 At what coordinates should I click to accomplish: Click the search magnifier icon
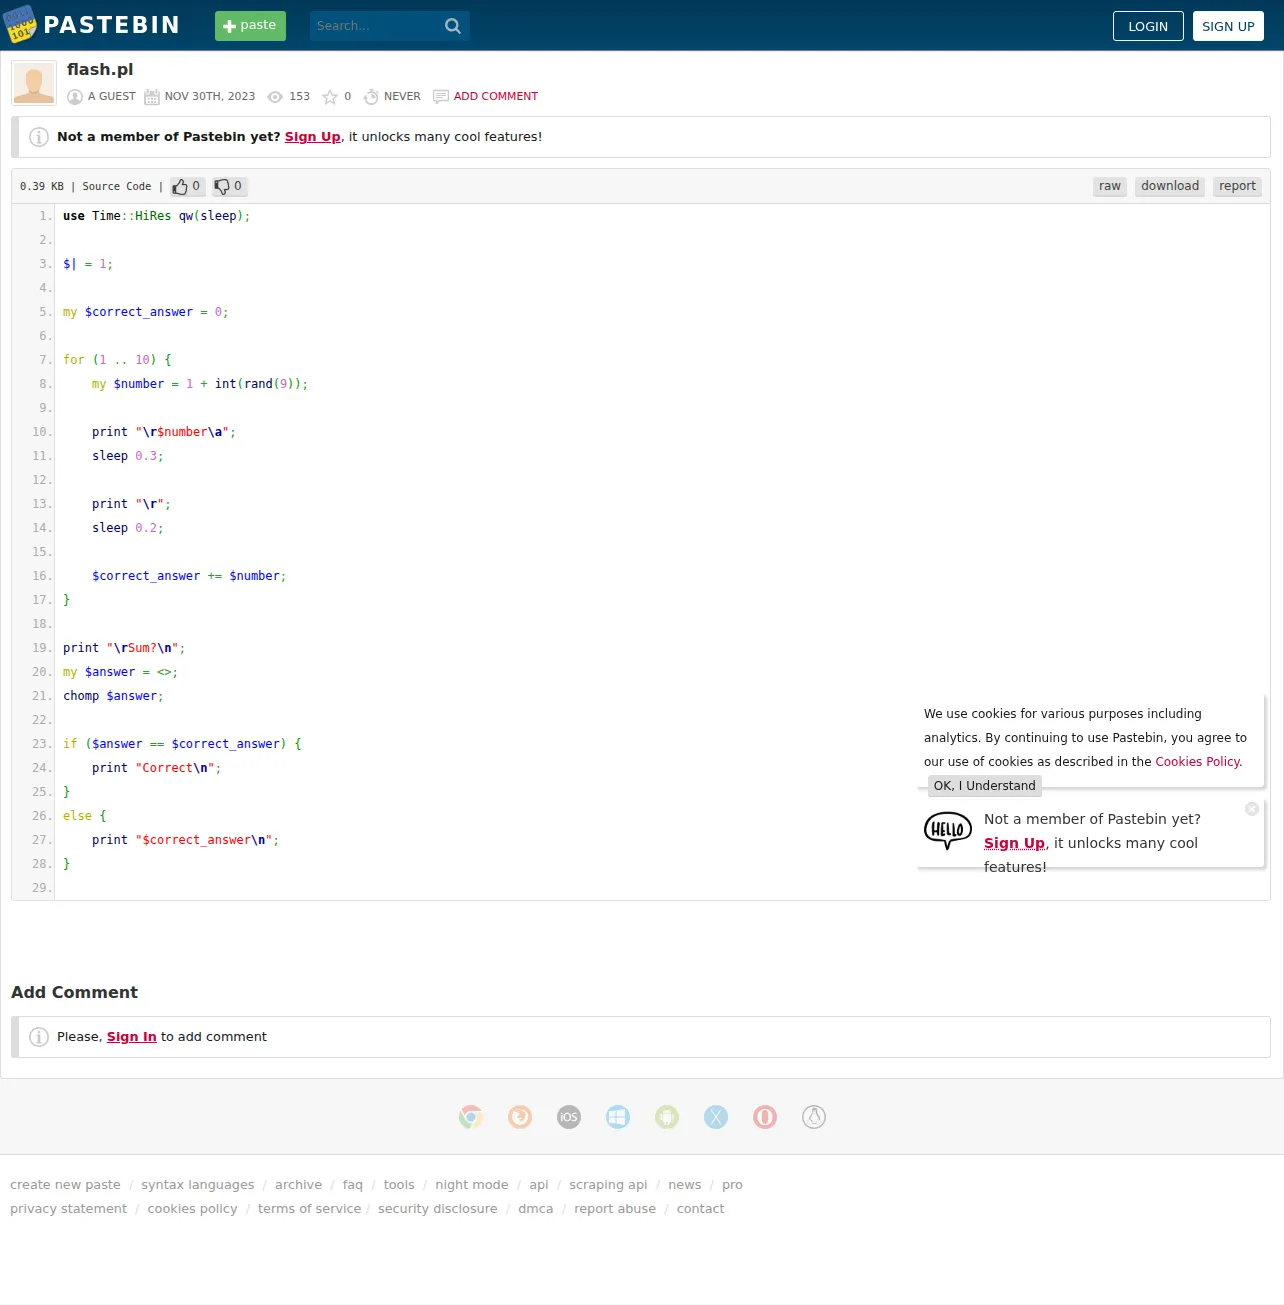(453, 26)
